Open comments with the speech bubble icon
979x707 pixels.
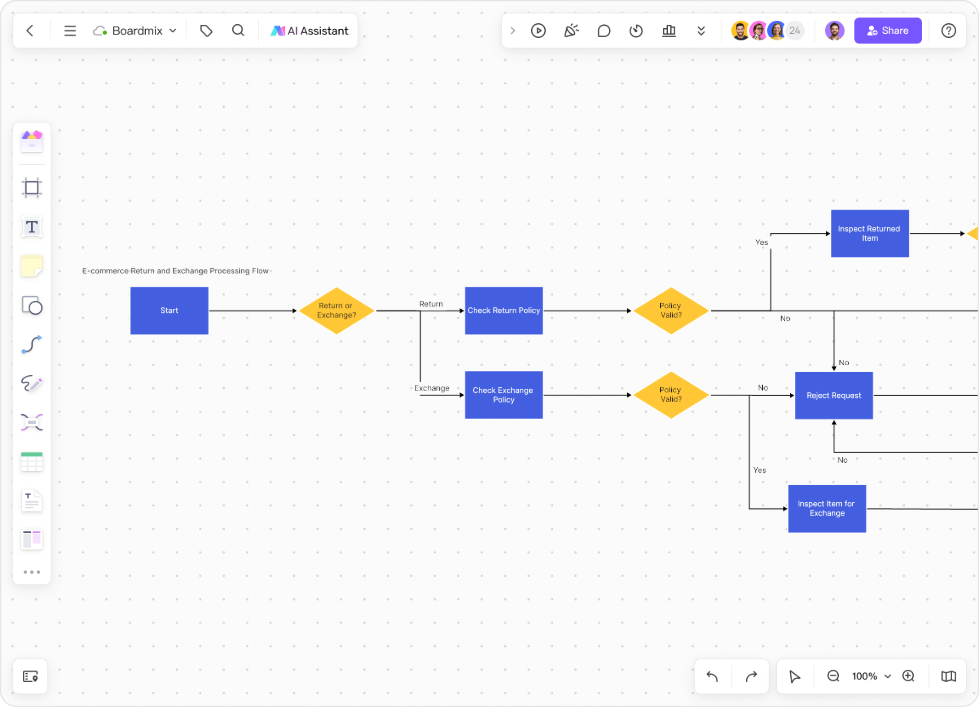click(x=604, y=31)
